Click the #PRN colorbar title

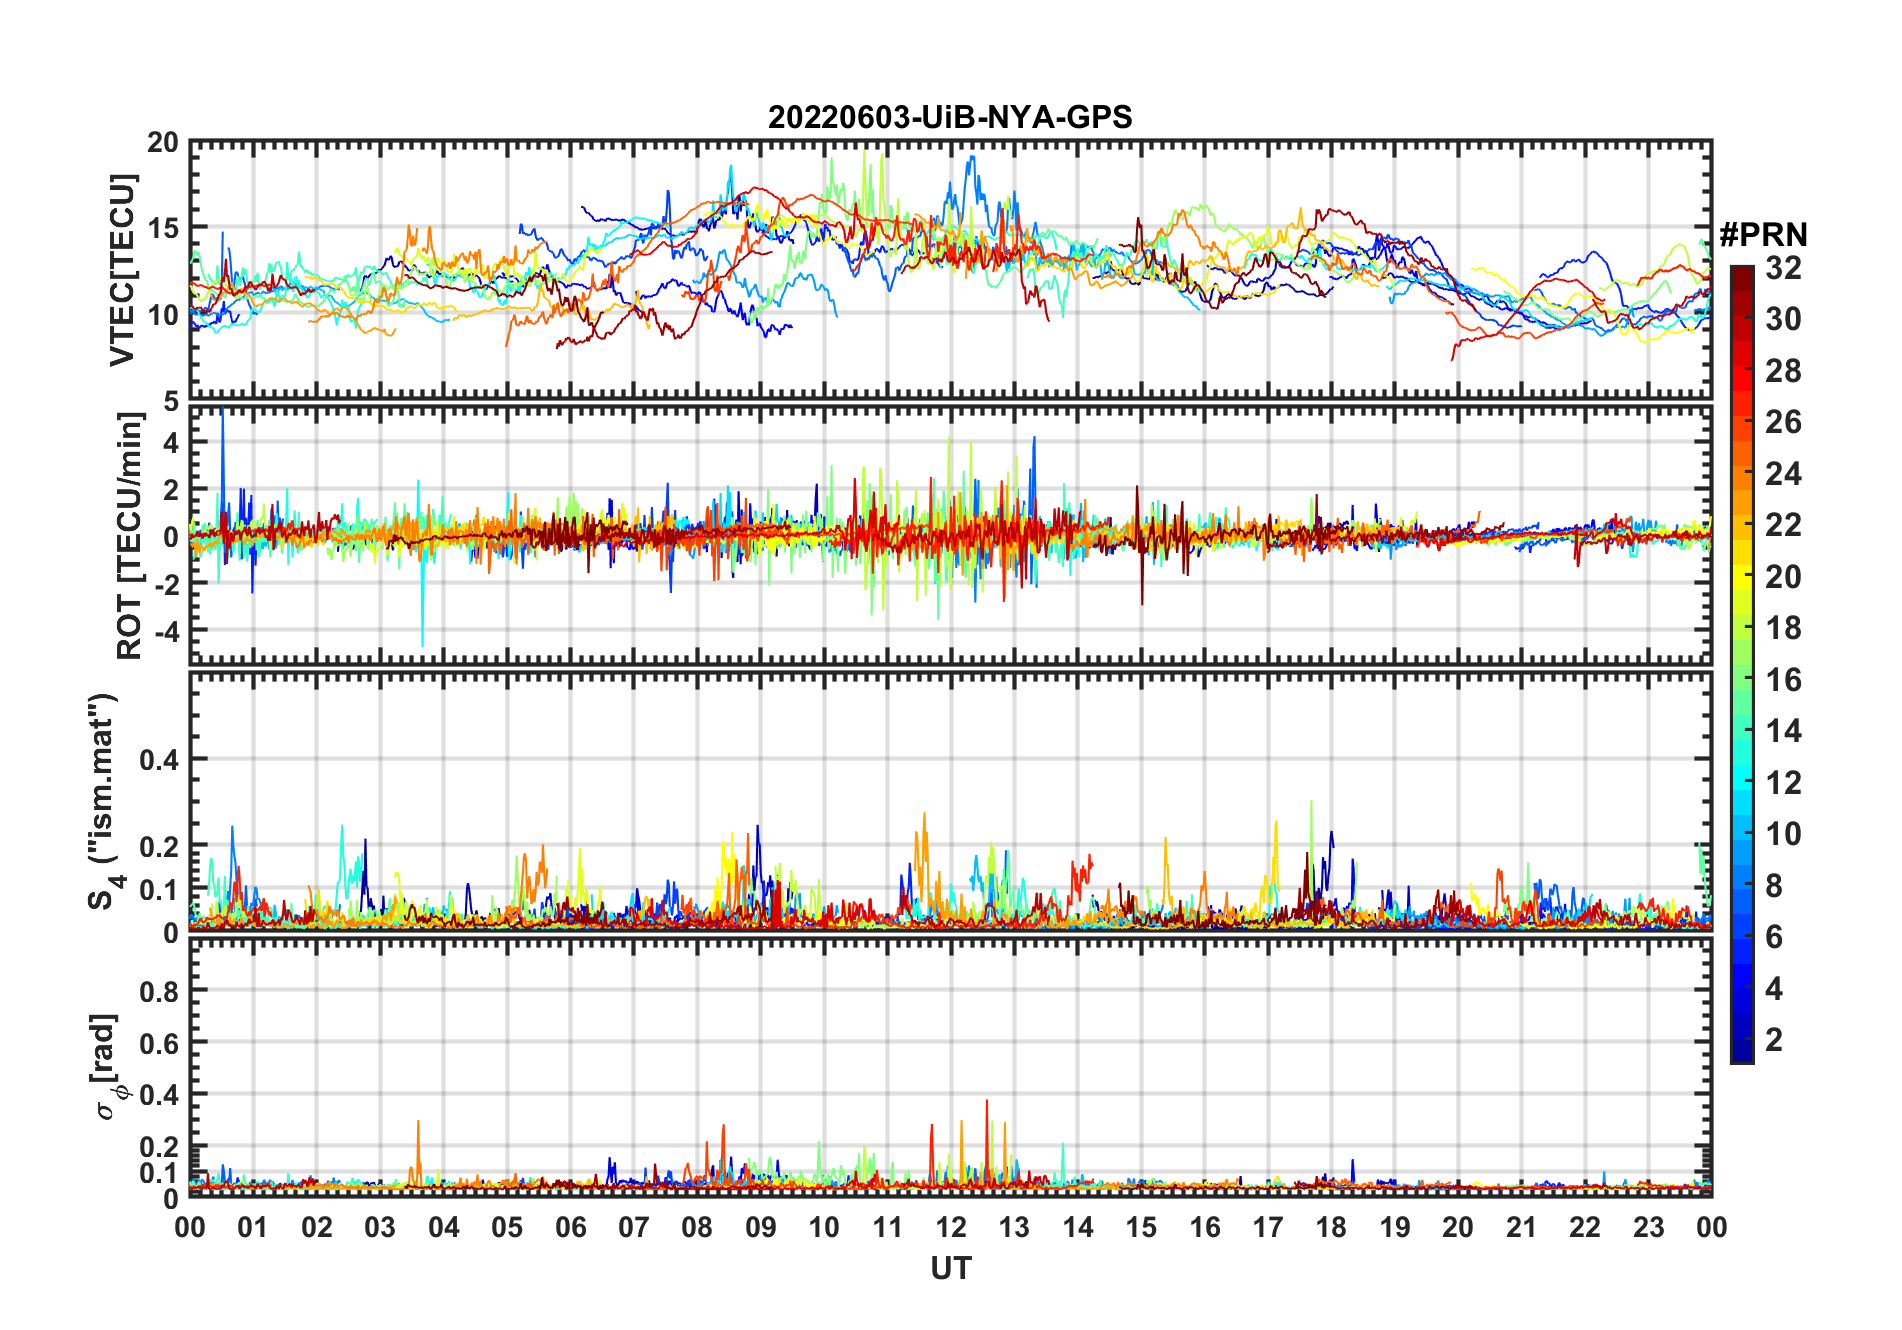[x=1763, y=235]
